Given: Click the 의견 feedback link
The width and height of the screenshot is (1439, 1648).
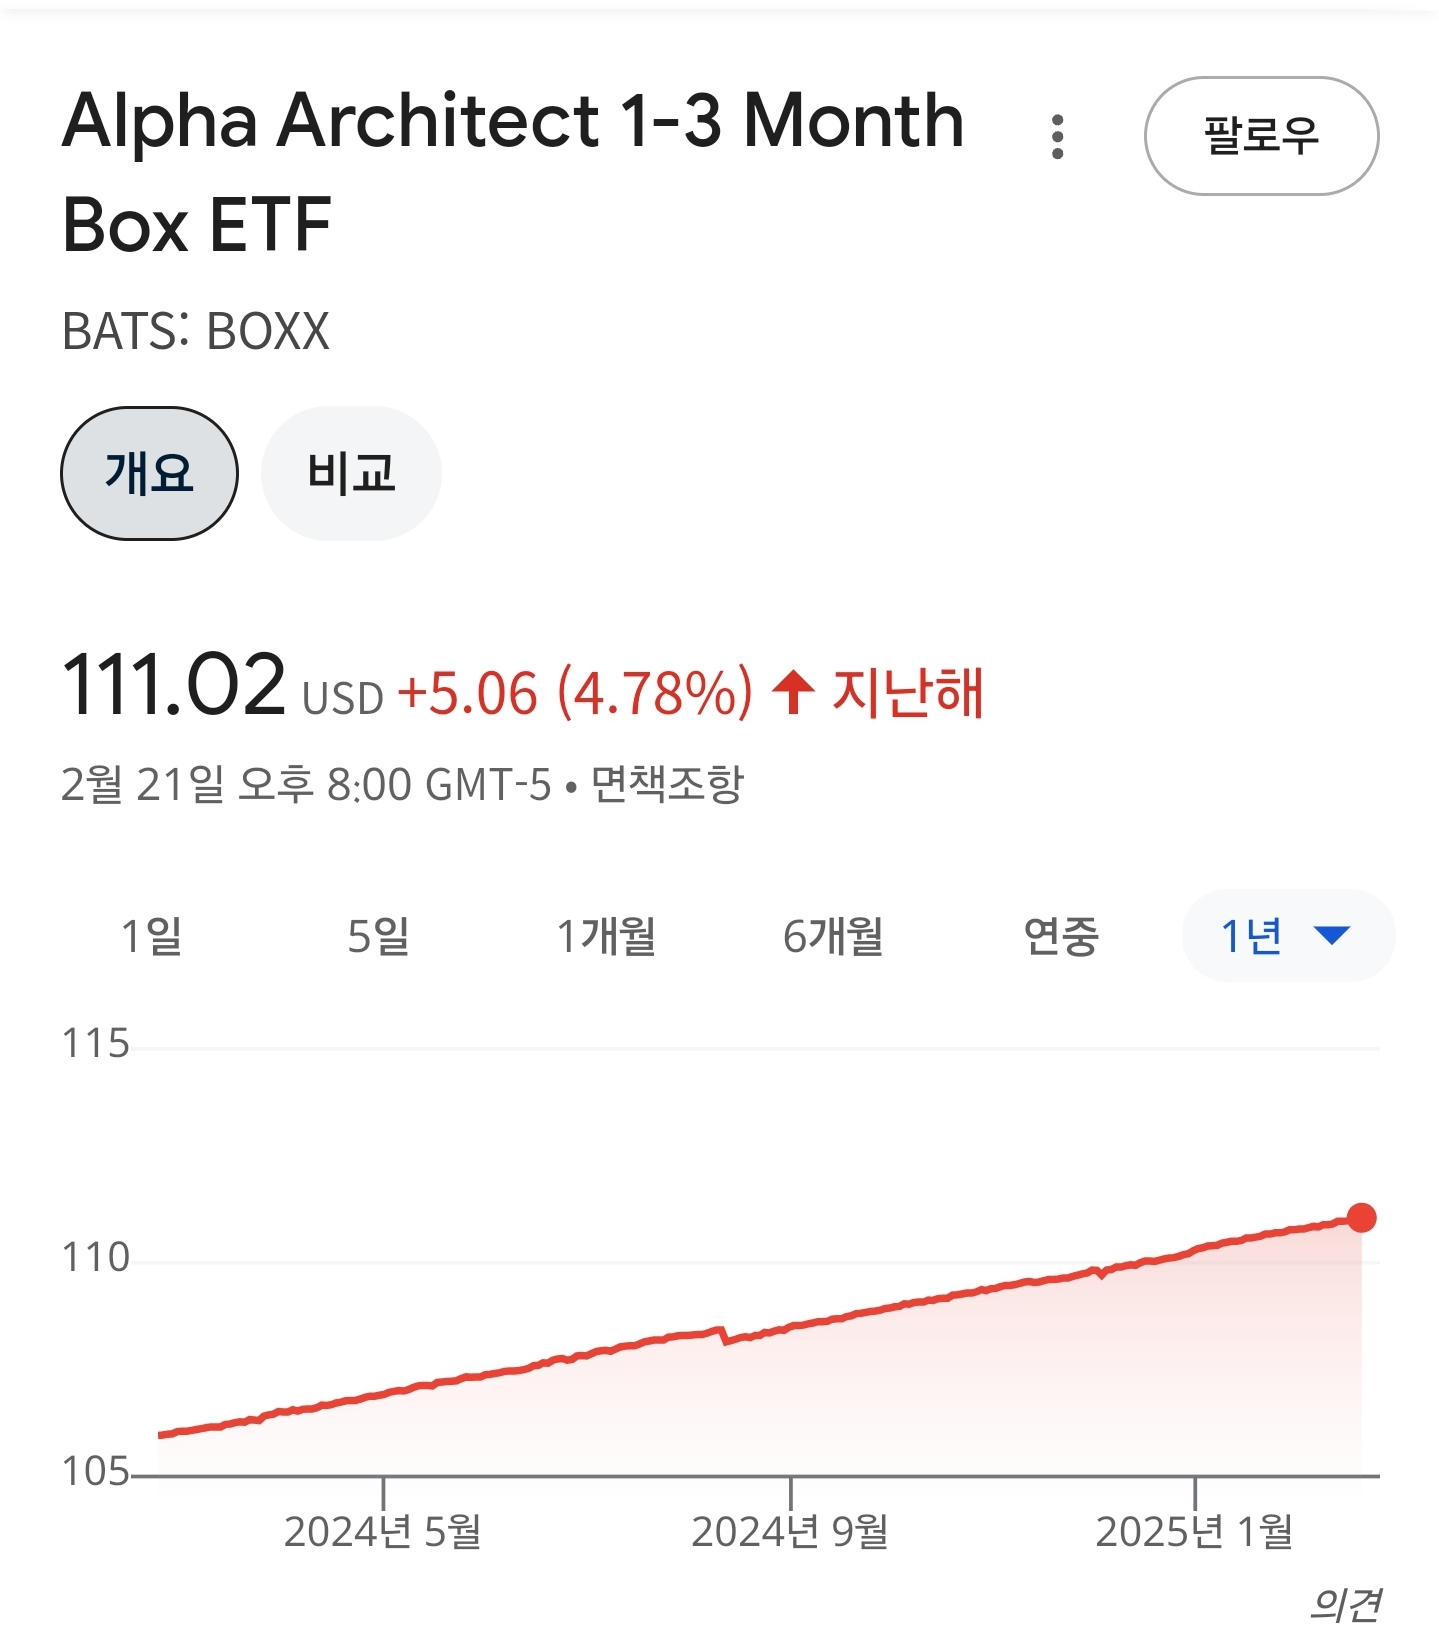Looking at the screenshot, I should tap(1345, 1605).
